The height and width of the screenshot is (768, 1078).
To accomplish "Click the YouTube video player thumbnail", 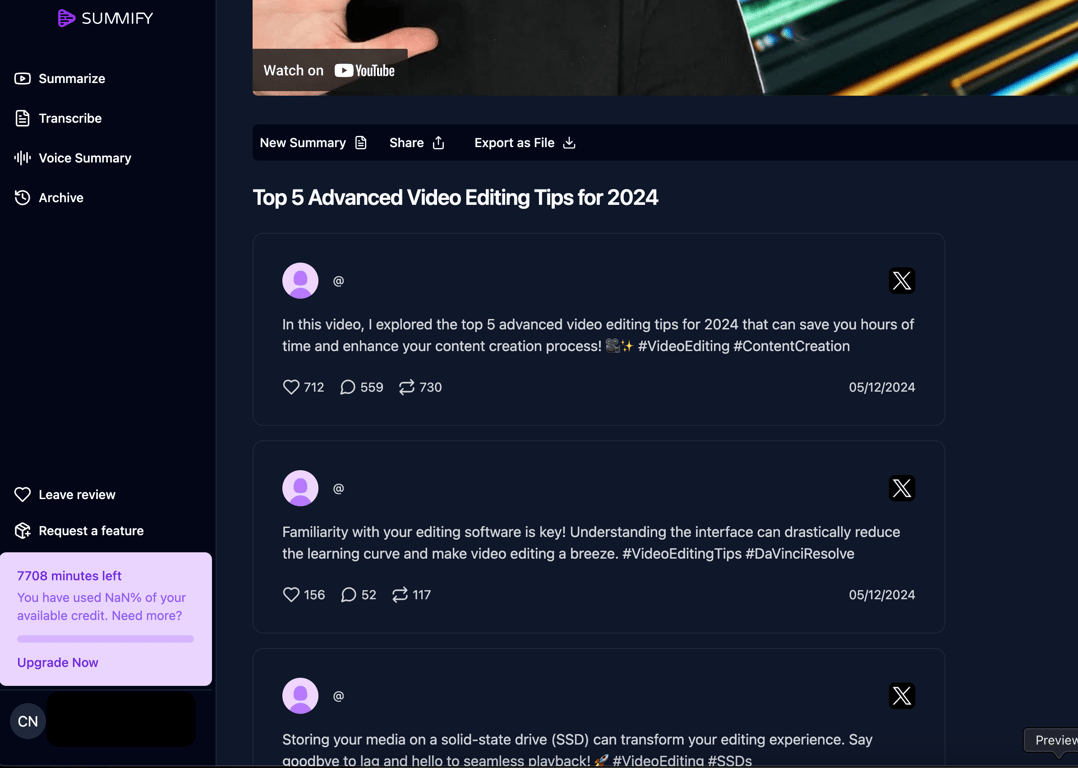I will 666,47.
